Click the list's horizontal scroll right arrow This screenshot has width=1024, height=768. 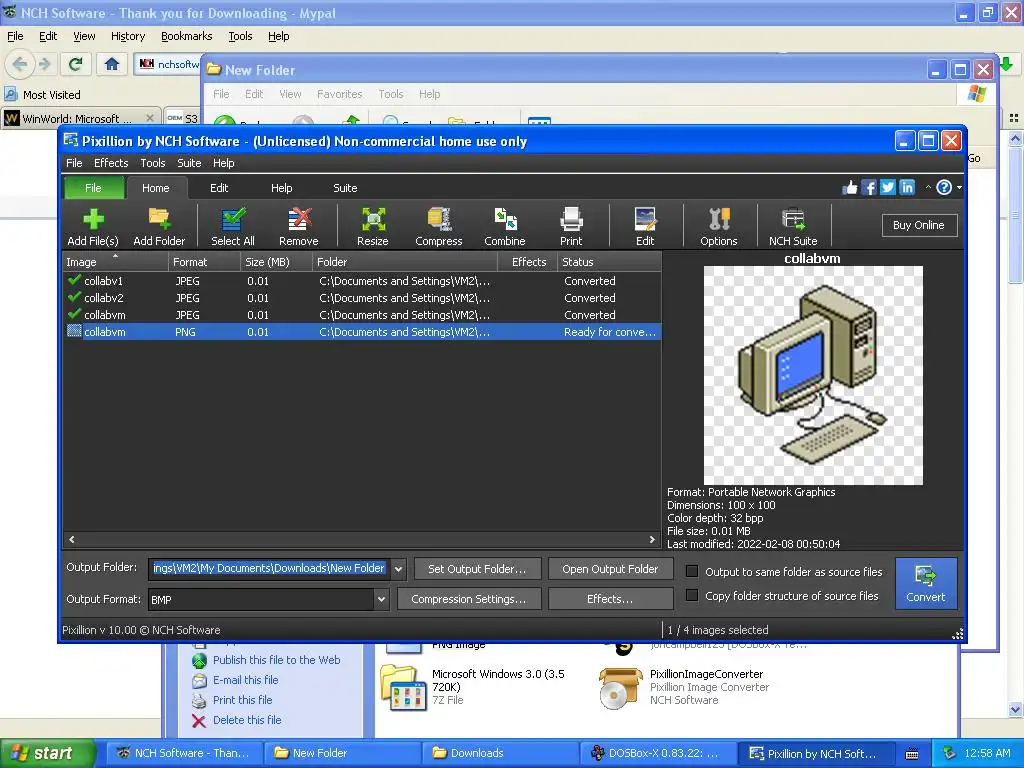click(x=652, y=539)
